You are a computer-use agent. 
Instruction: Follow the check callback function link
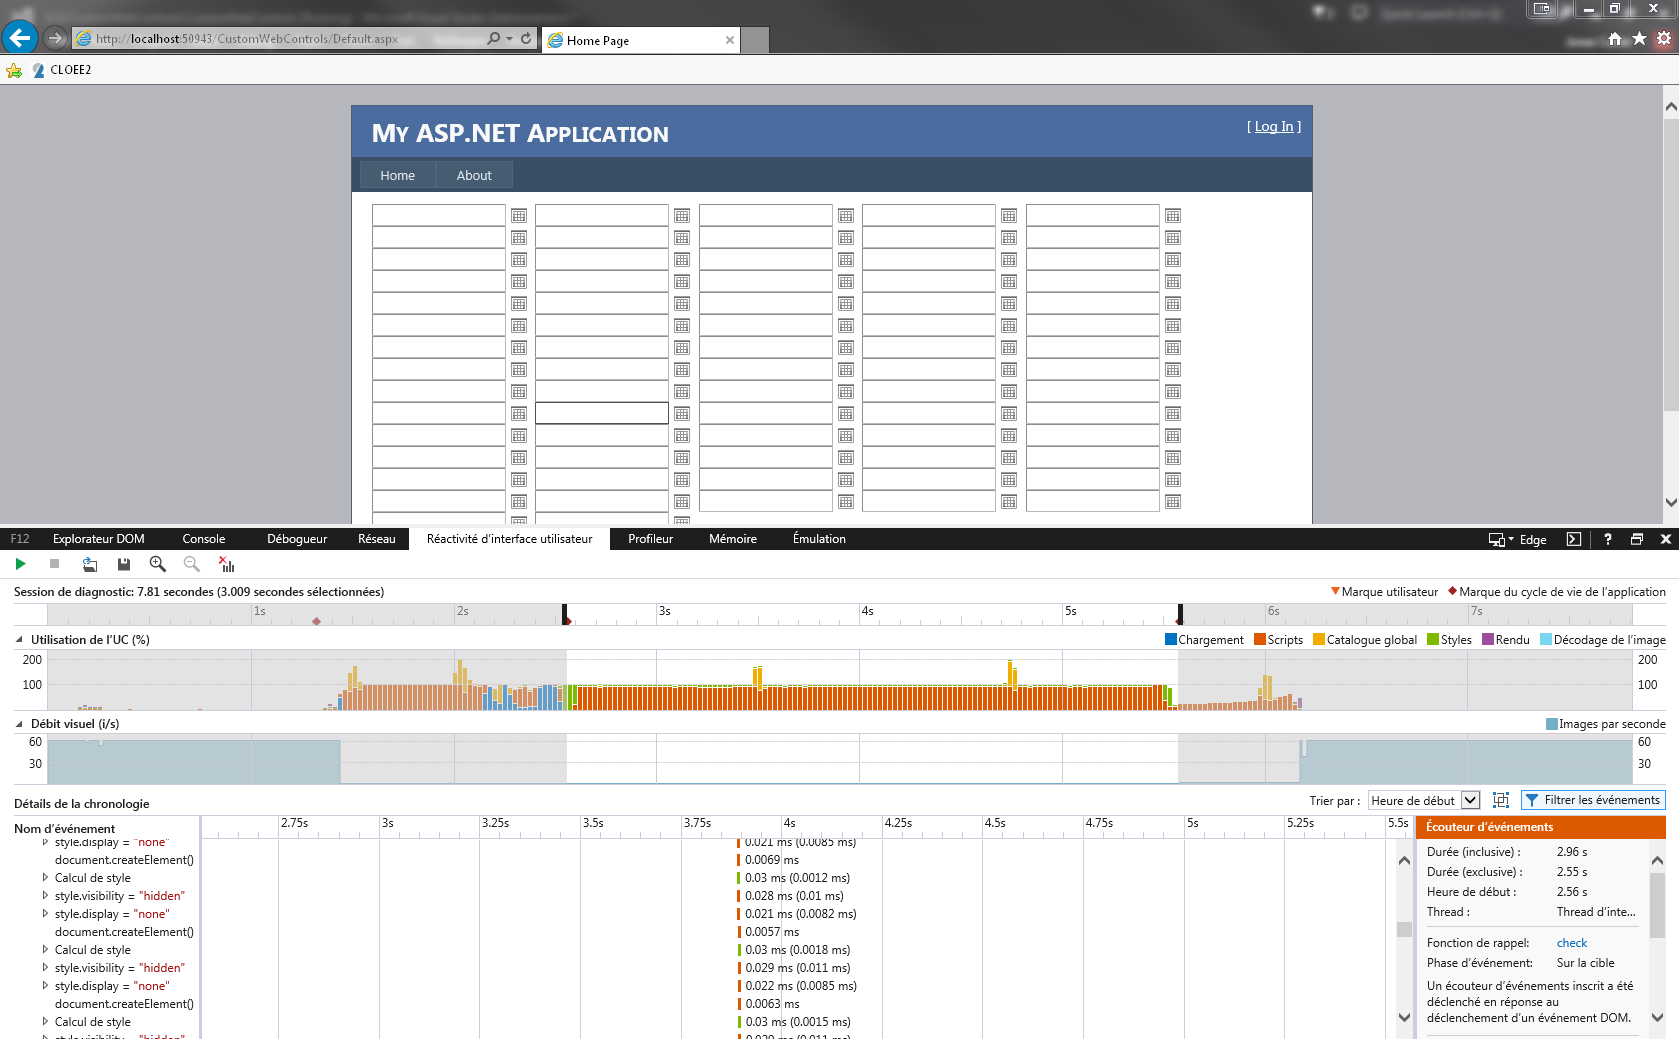[x=1572, y=943]
